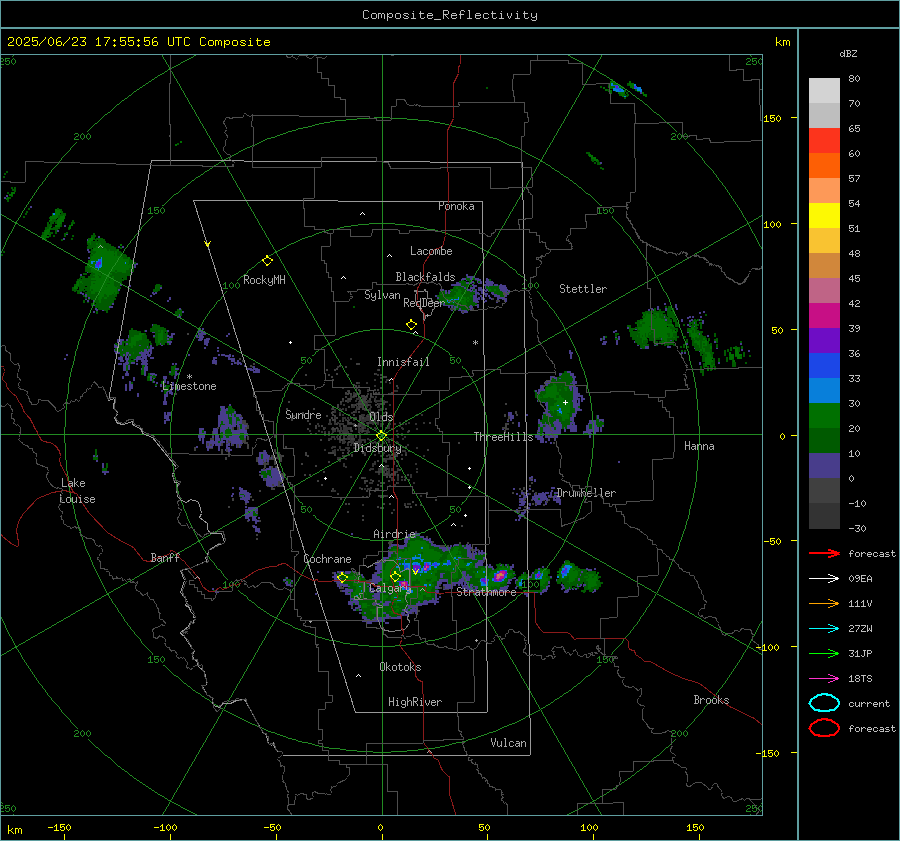900x841 pixels.
Task: Click the Lacombe town label
Action: [431, 251]
